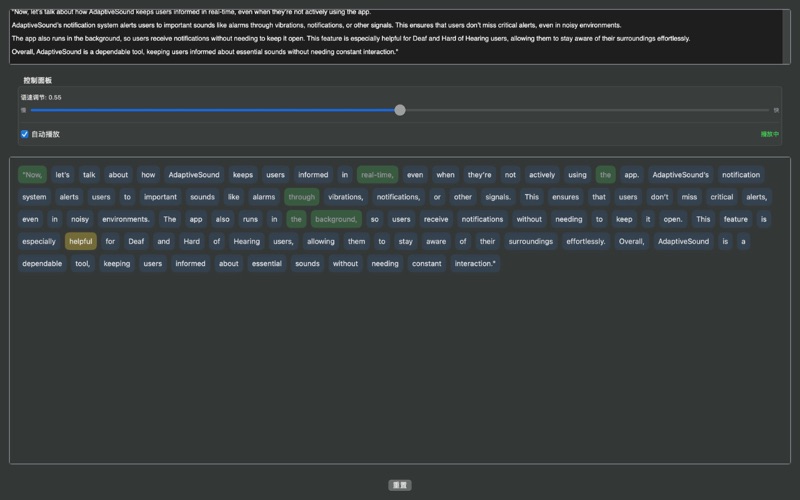Click the word "critical"
Image resolution: width=800 pixels, height=500 pixels.
[x=721, y=197]
